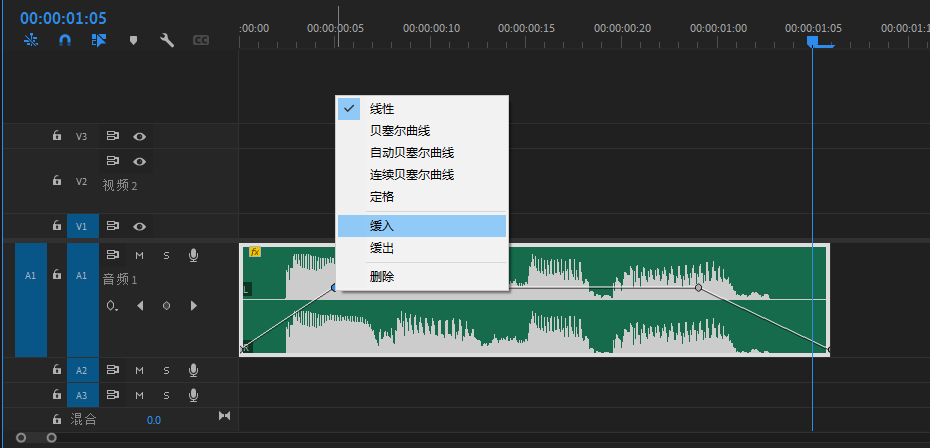The image size is (930, 448).
Task: Mute the A1 audio track
Action: click(x=140, y=255)
